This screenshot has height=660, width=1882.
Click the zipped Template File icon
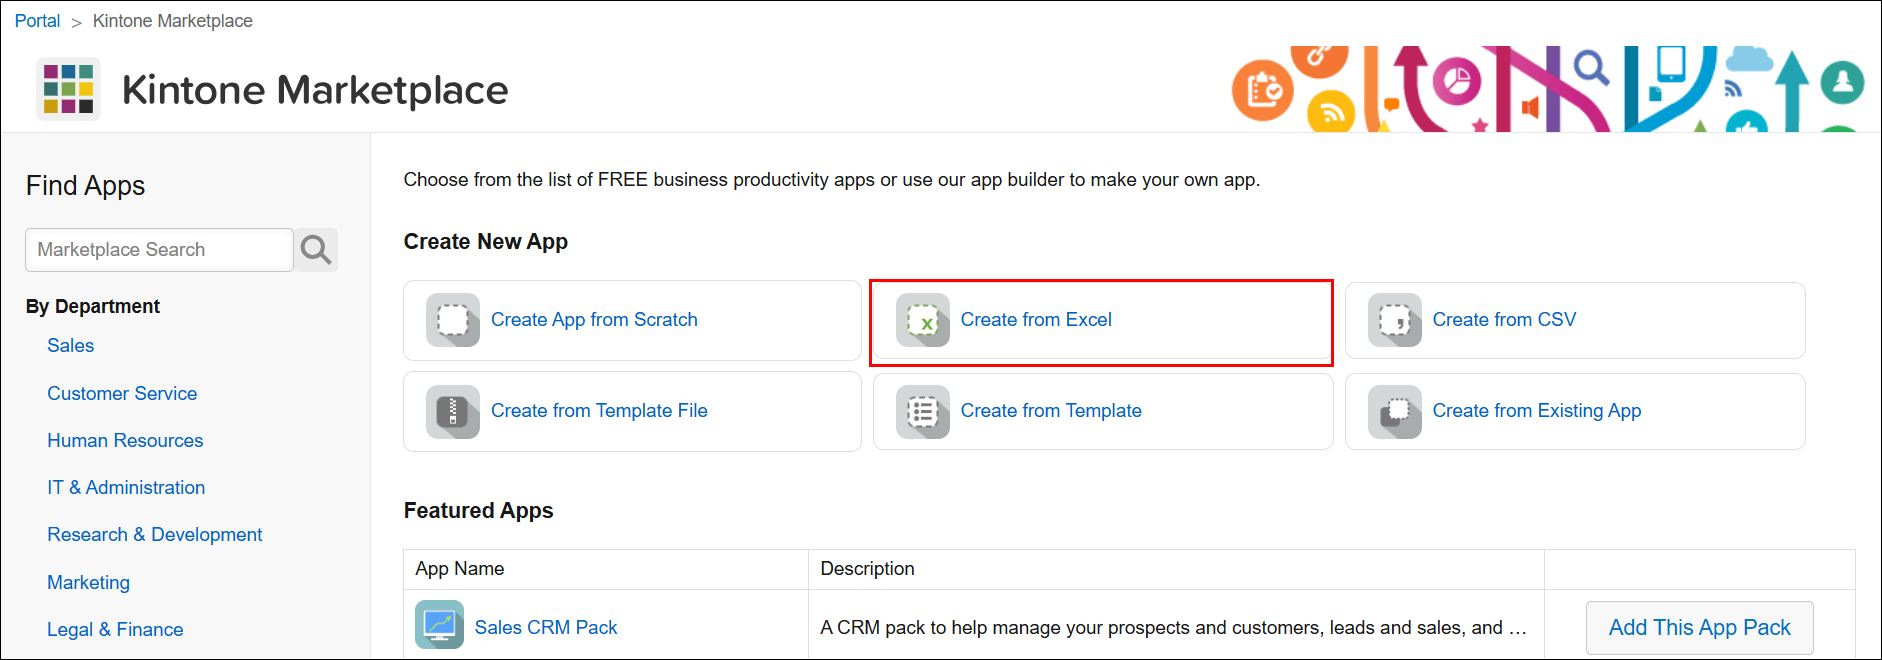pyautogui.click(x=452, y=411)
